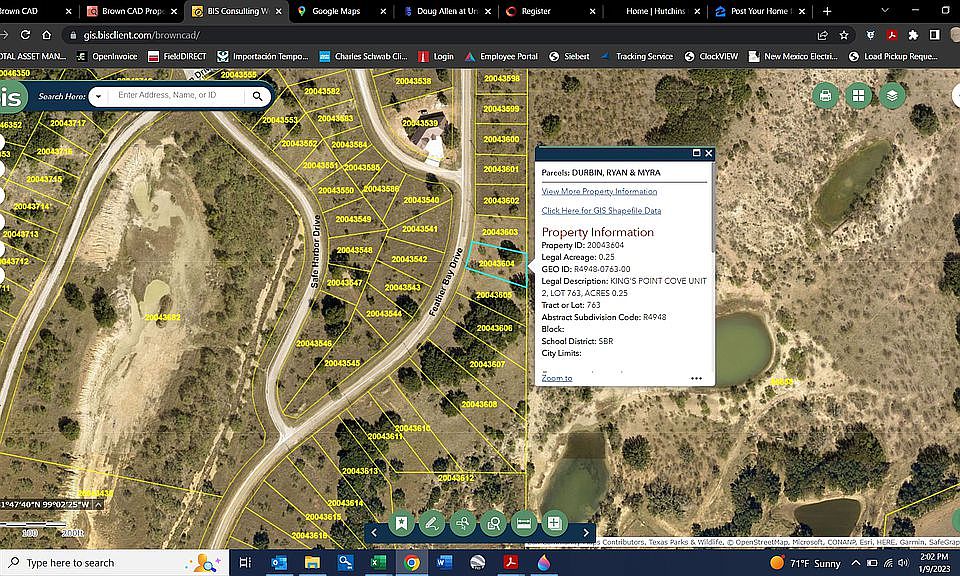This screenshot has width=960, height=576.
Task: Switch to the Google Maps tab
Action: coord(342,11)
